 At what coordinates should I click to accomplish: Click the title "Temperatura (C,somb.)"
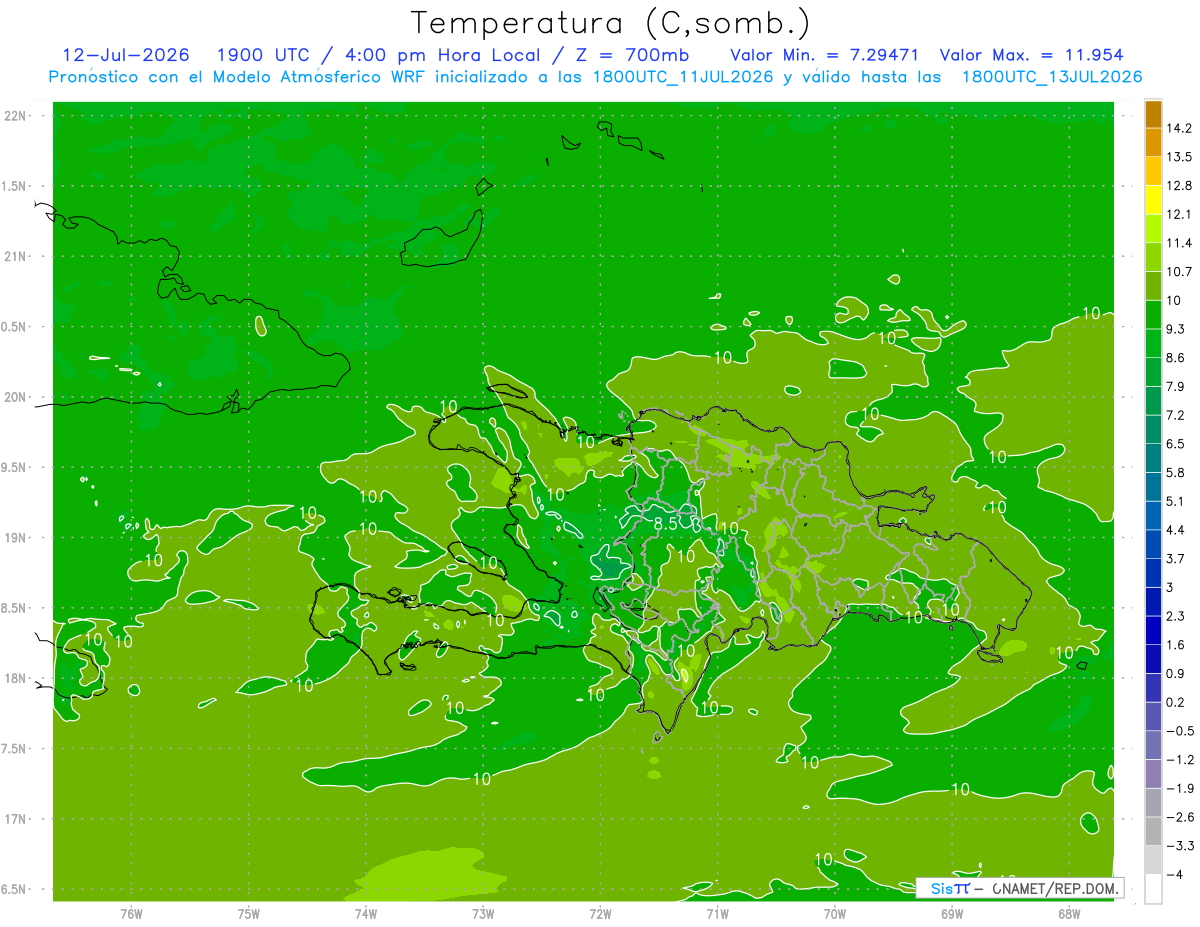(x=610, y=23)
